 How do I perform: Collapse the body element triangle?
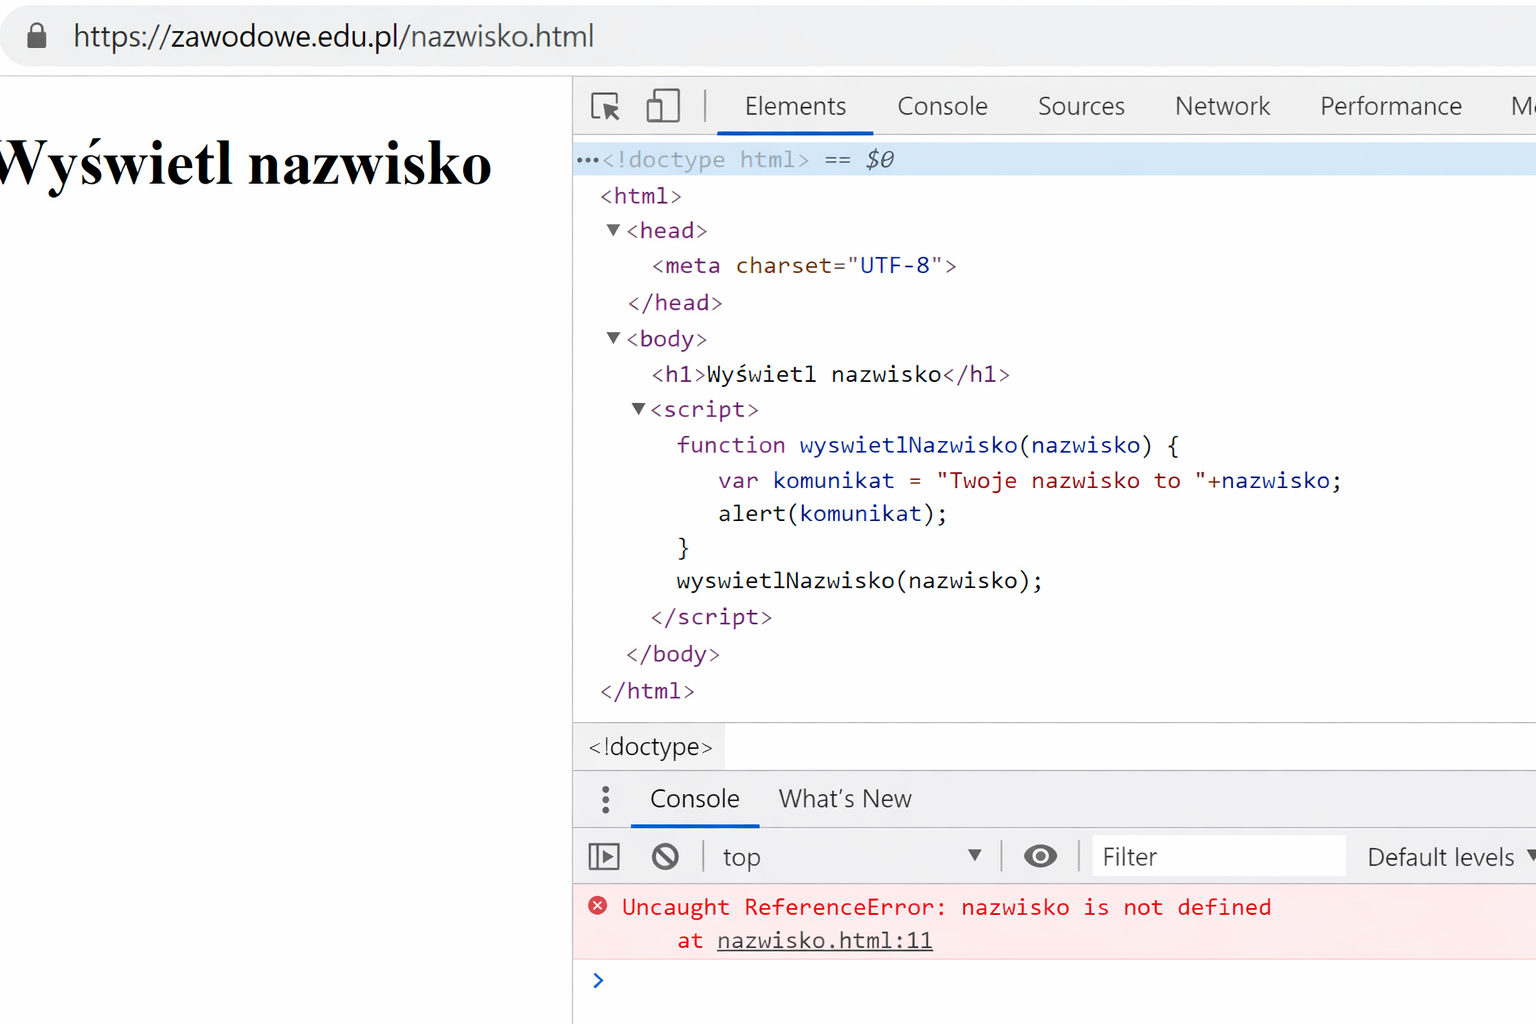tap(613, 339)
